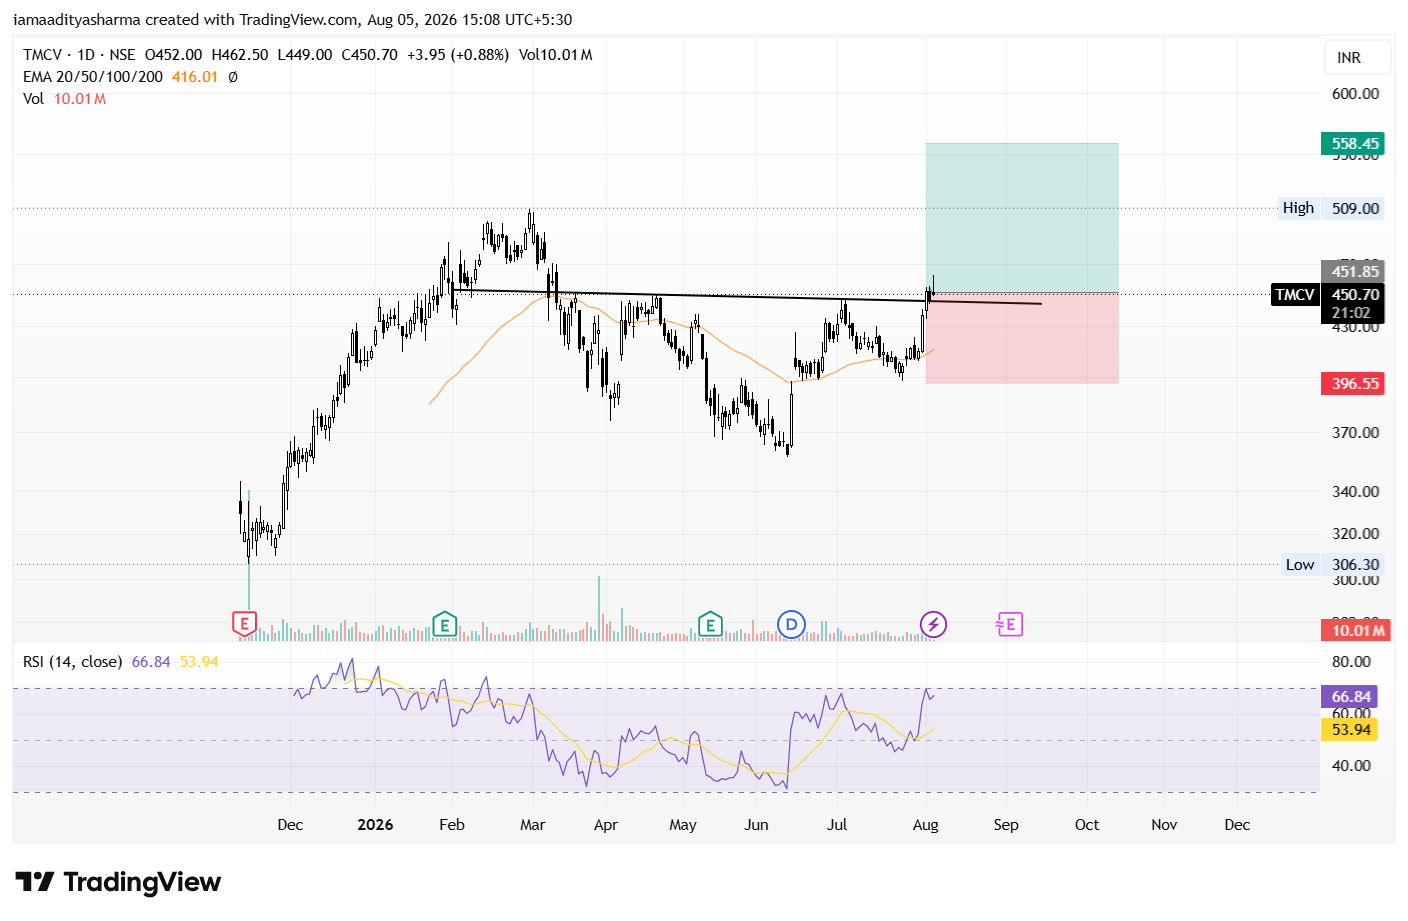This screenshot has height=921, width=1408.
Task: Click the Oct label on the time axis
Action: click(x=1087, y=825)
